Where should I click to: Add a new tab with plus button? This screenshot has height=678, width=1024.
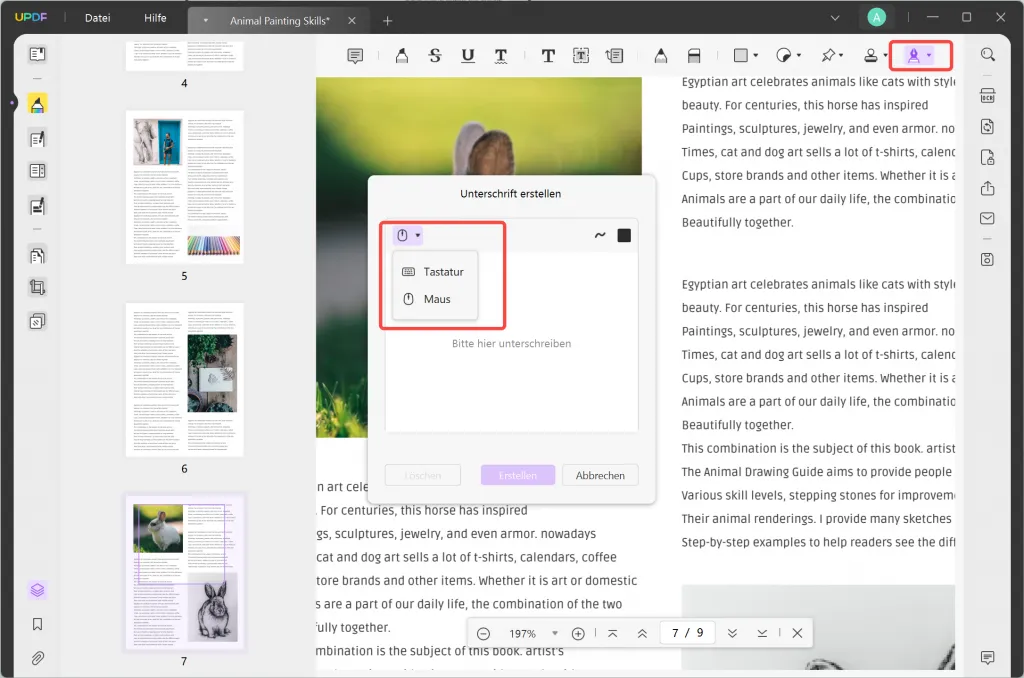pos(387,21)
